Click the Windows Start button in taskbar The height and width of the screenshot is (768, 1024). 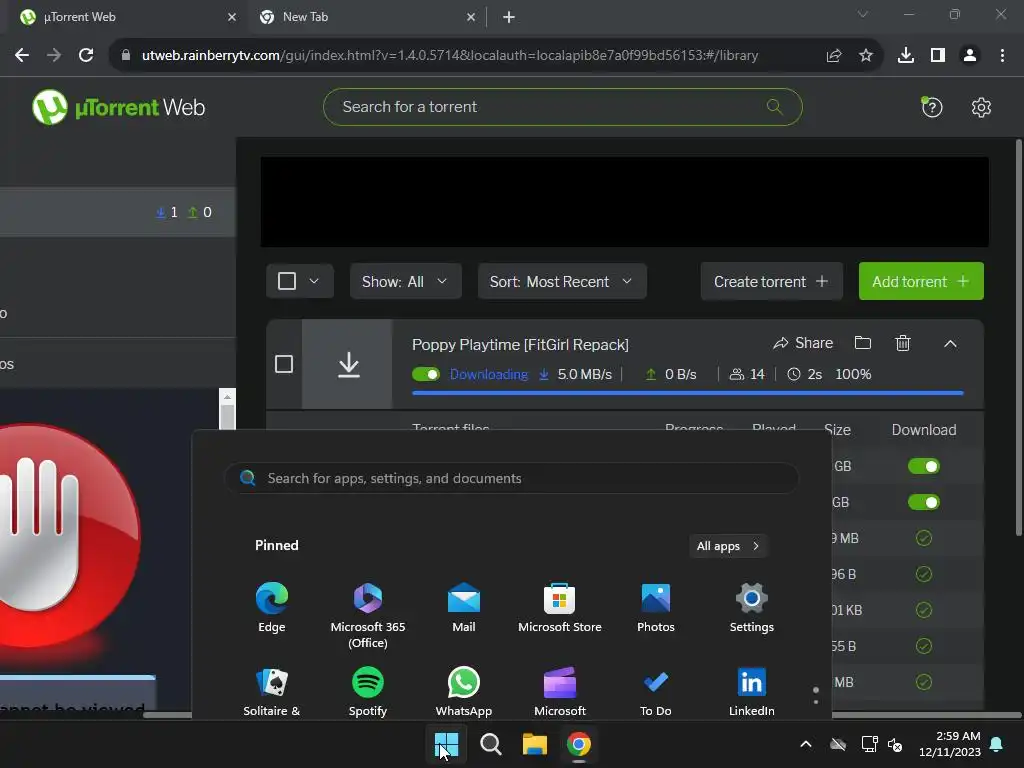pyautogui.click(x=447, y=744)
